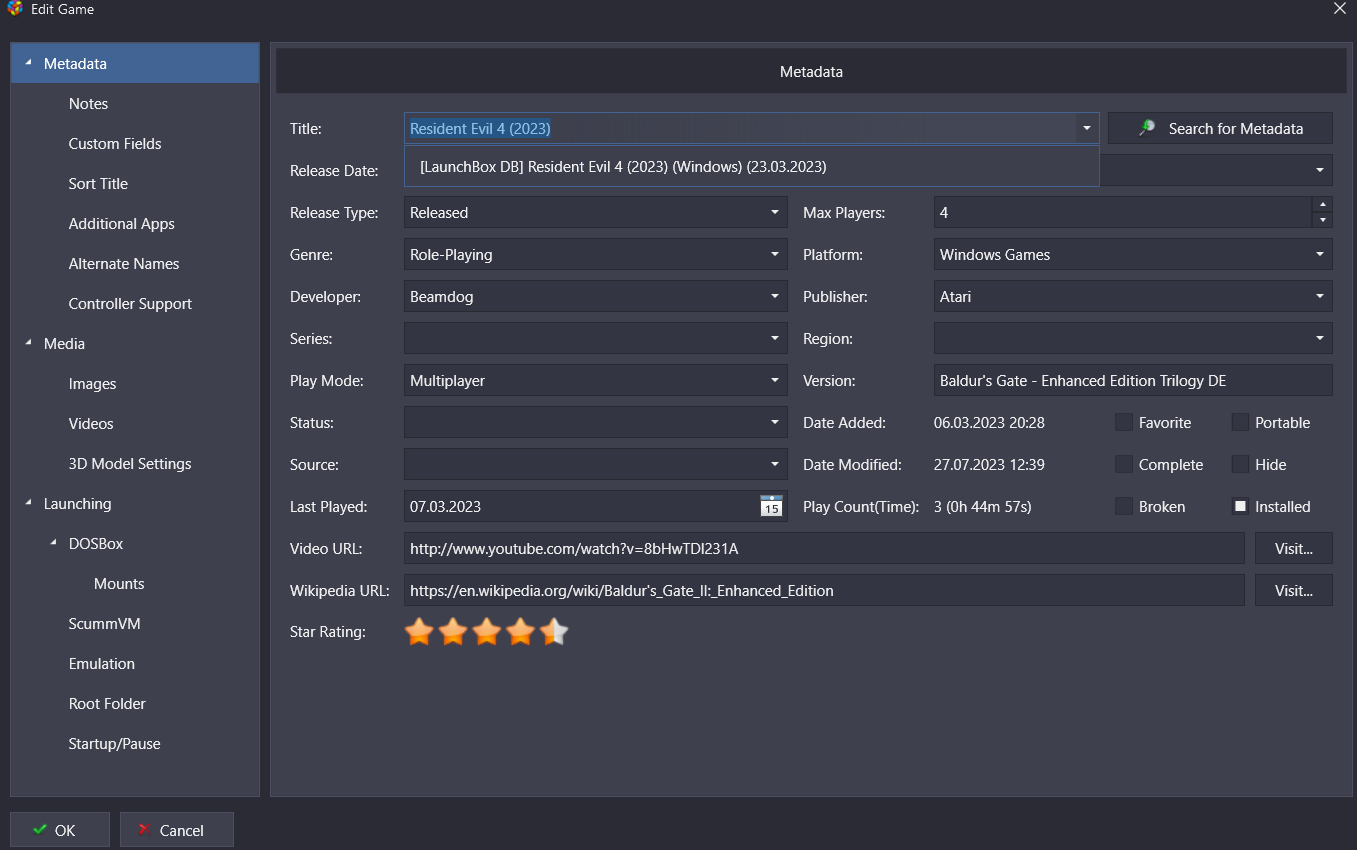Open the Videos section
This screenshot has height=850, width=1357.
(x=91, y=423)
